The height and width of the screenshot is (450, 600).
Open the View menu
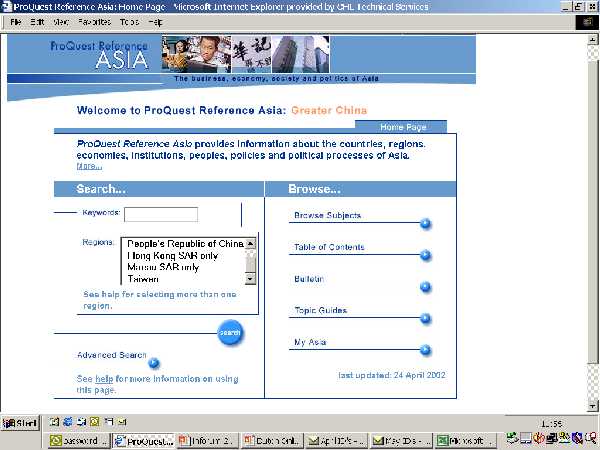tap(61, 22)
